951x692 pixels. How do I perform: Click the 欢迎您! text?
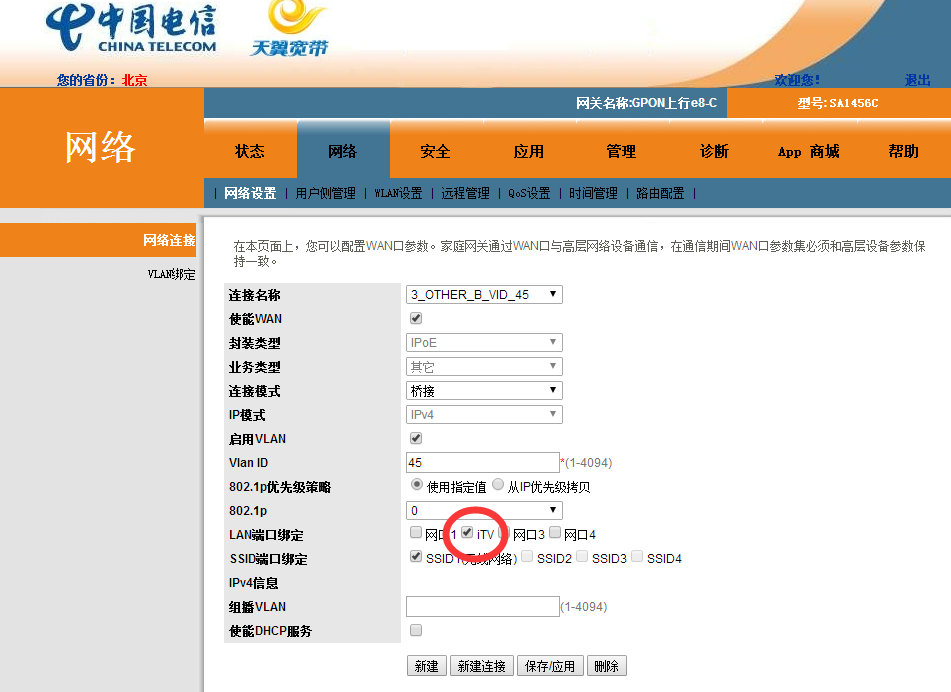coord(797,80)
